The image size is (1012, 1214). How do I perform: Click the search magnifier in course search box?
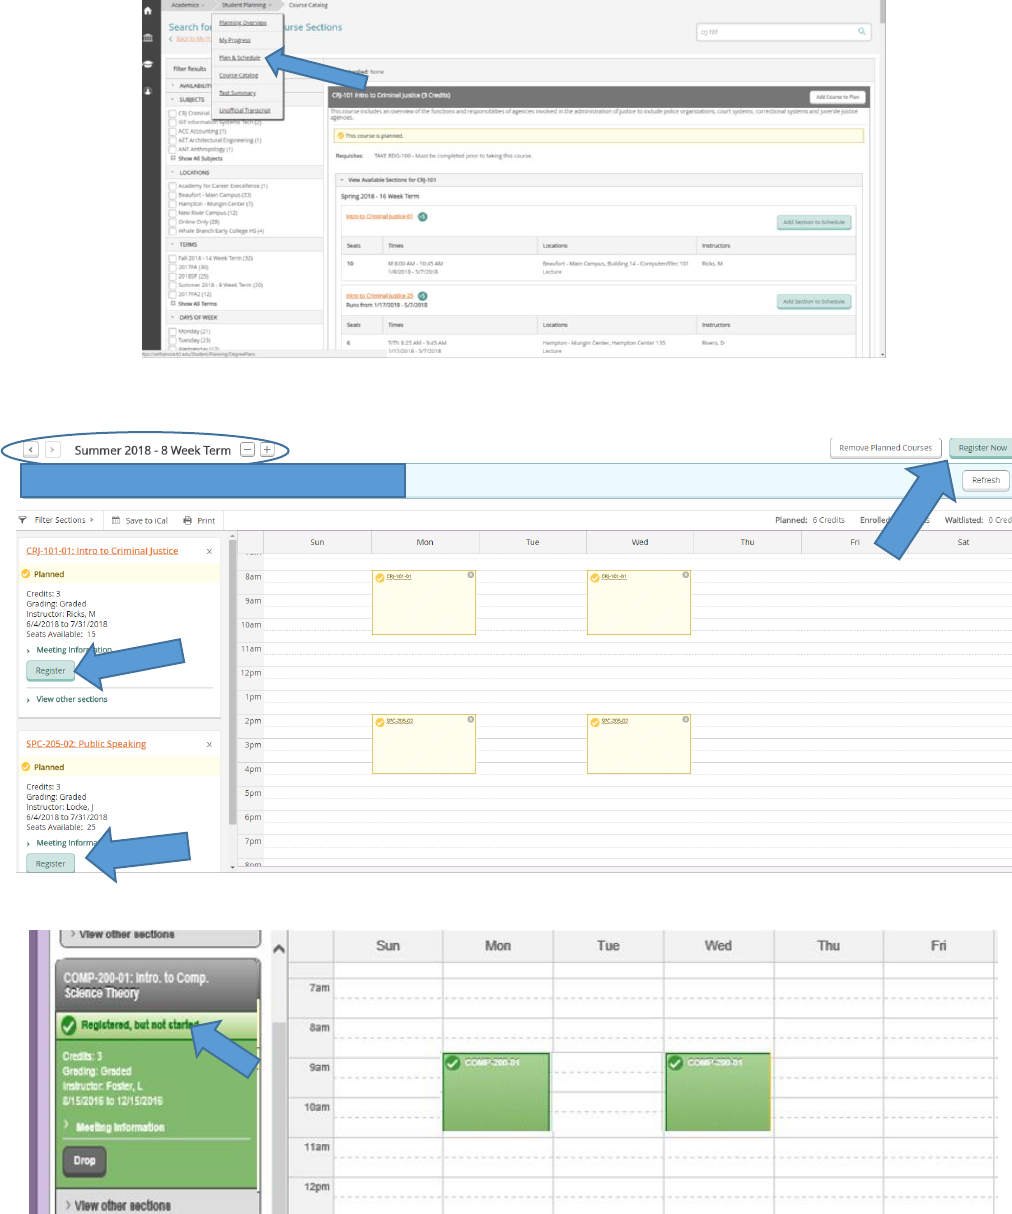tap(862, 32)
